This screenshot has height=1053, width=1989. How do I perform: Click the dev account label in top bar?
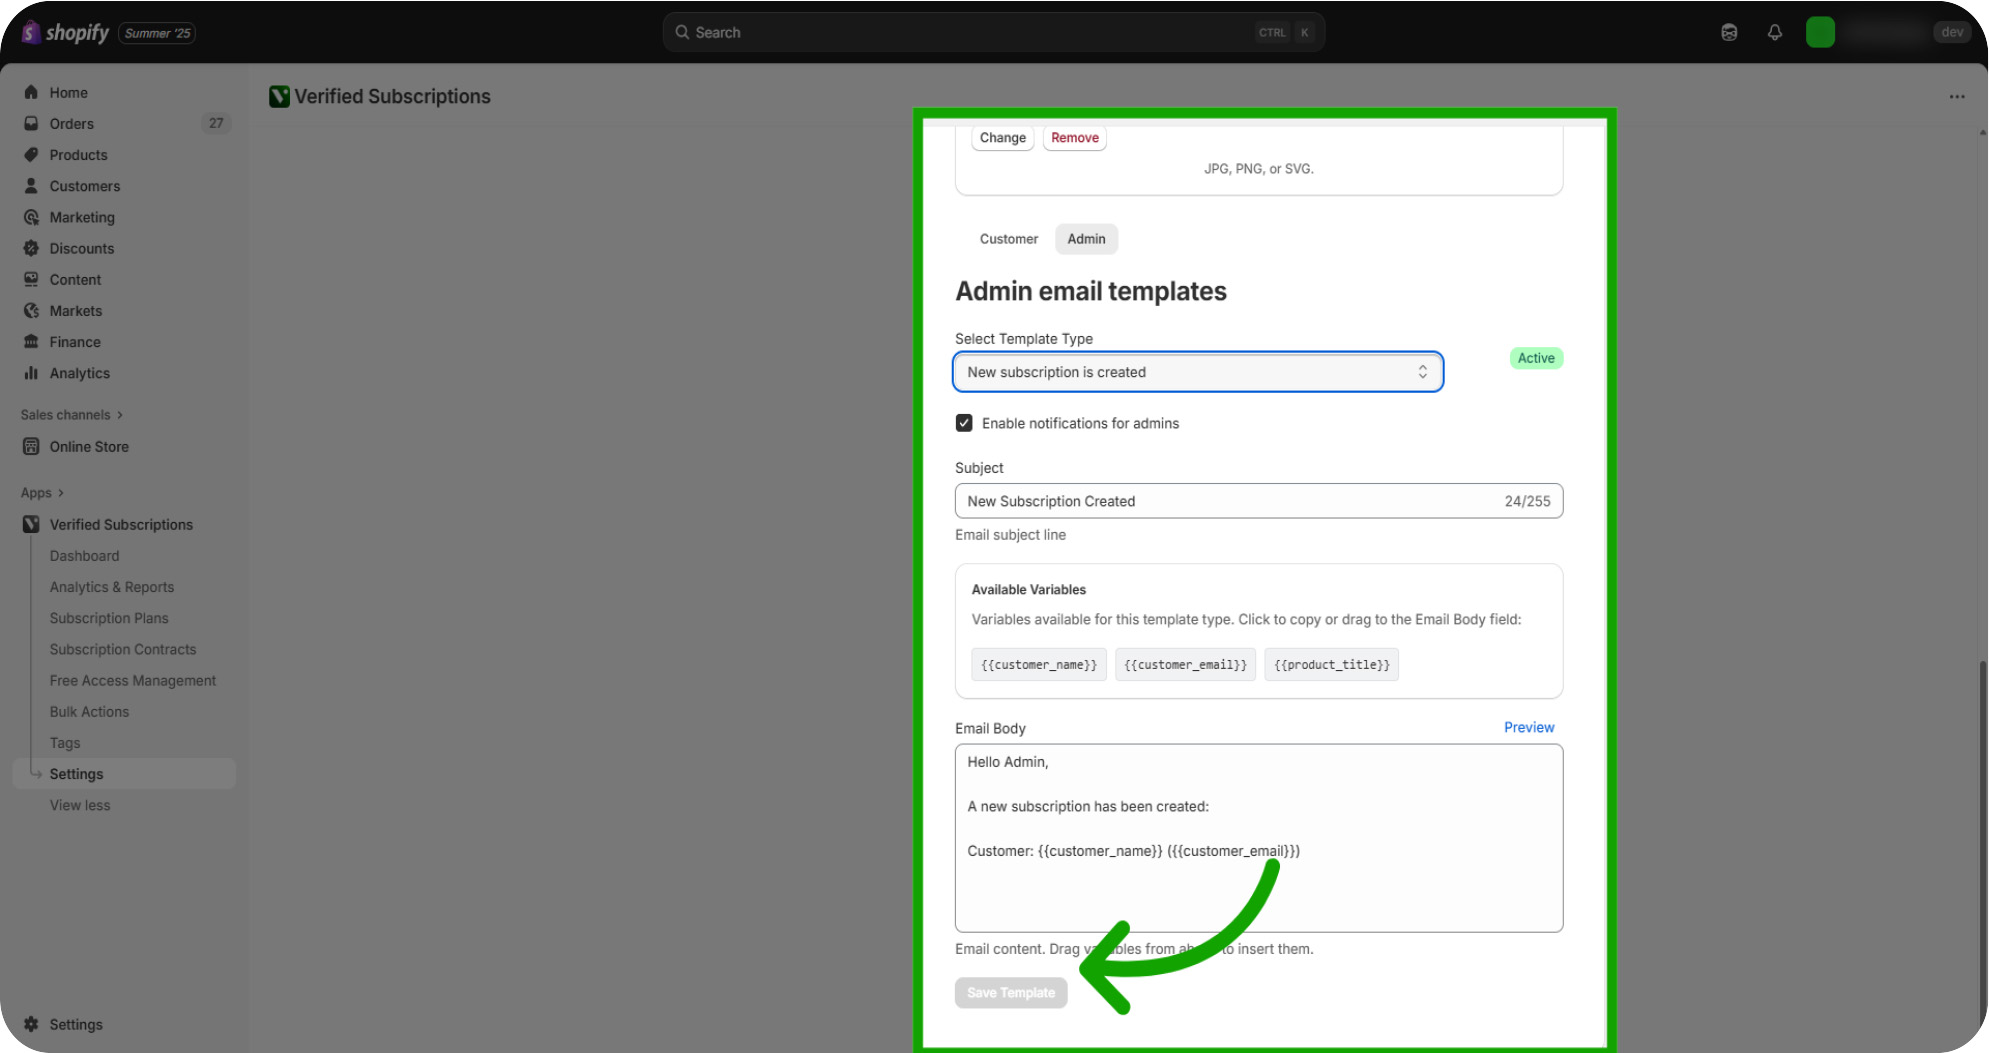pos(1952,32)
